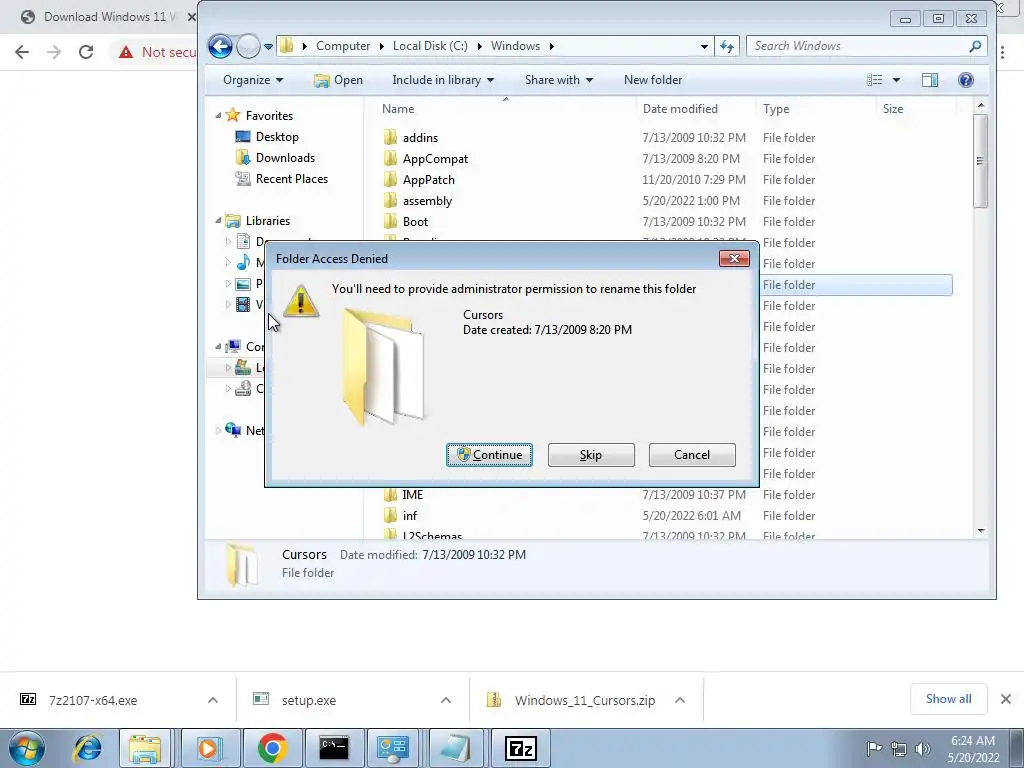Viewport: 1024px width, 768px height.
Task: Open Explorer help icon
Action: 966,80
